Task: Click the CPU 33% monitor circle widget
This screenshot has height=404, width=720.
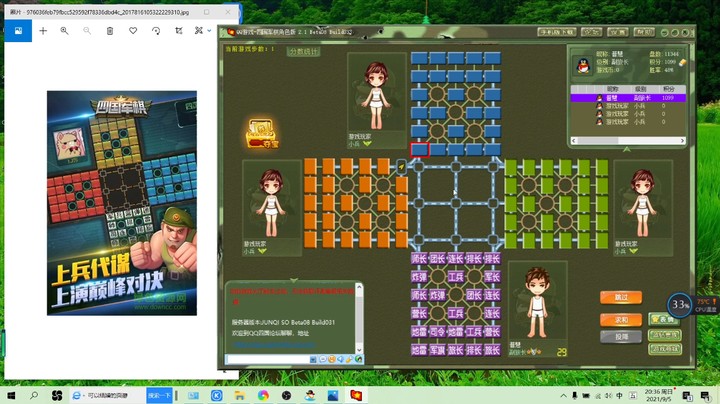Action: 680,304
